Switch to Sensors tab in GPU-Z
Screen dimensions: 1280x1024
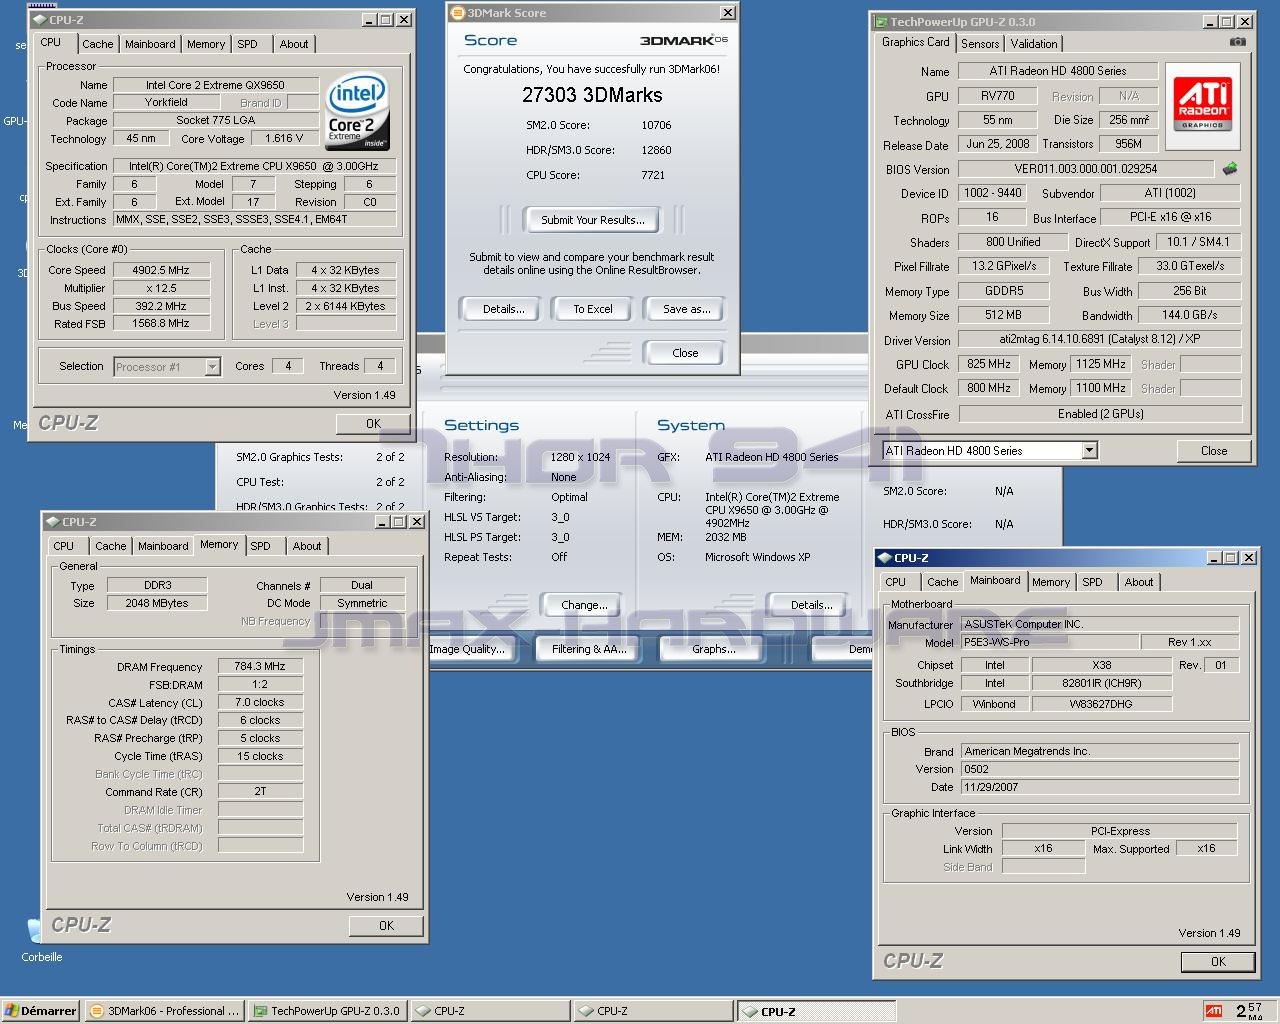point(980,44)
